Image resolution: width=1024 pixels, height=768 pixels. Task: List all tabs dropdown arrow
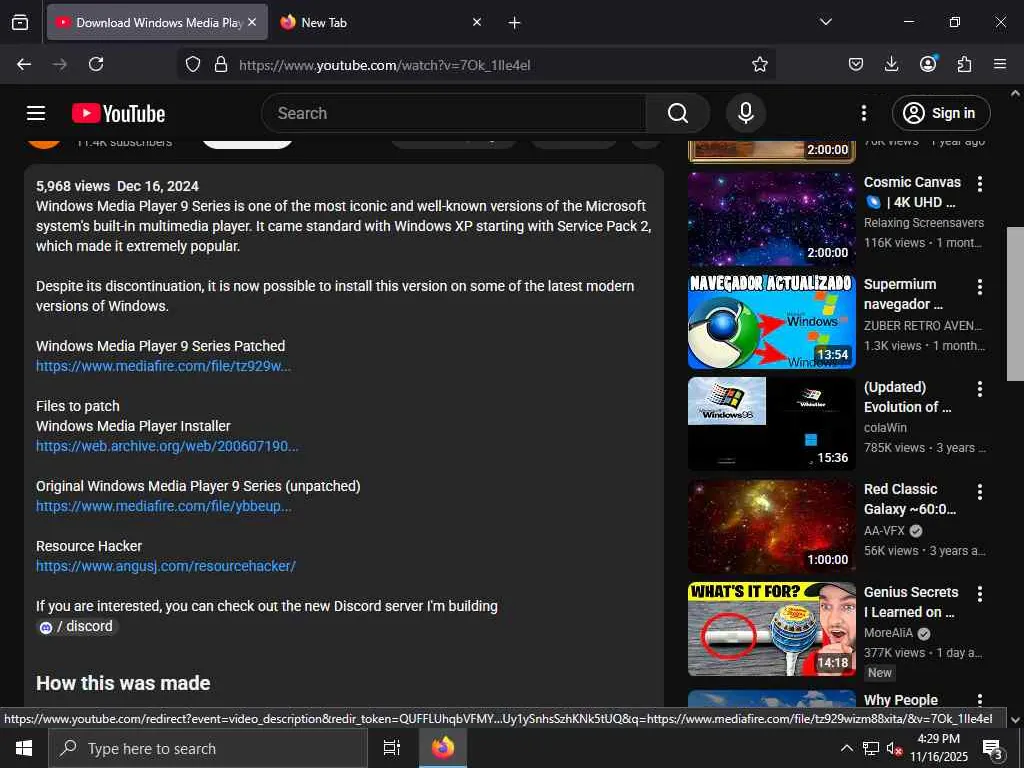(825, 22)
